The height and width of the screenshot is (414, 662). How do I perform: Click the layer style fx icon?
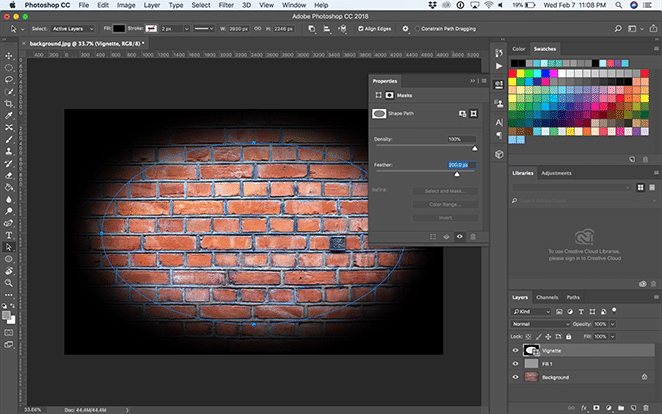coord(583,407)
